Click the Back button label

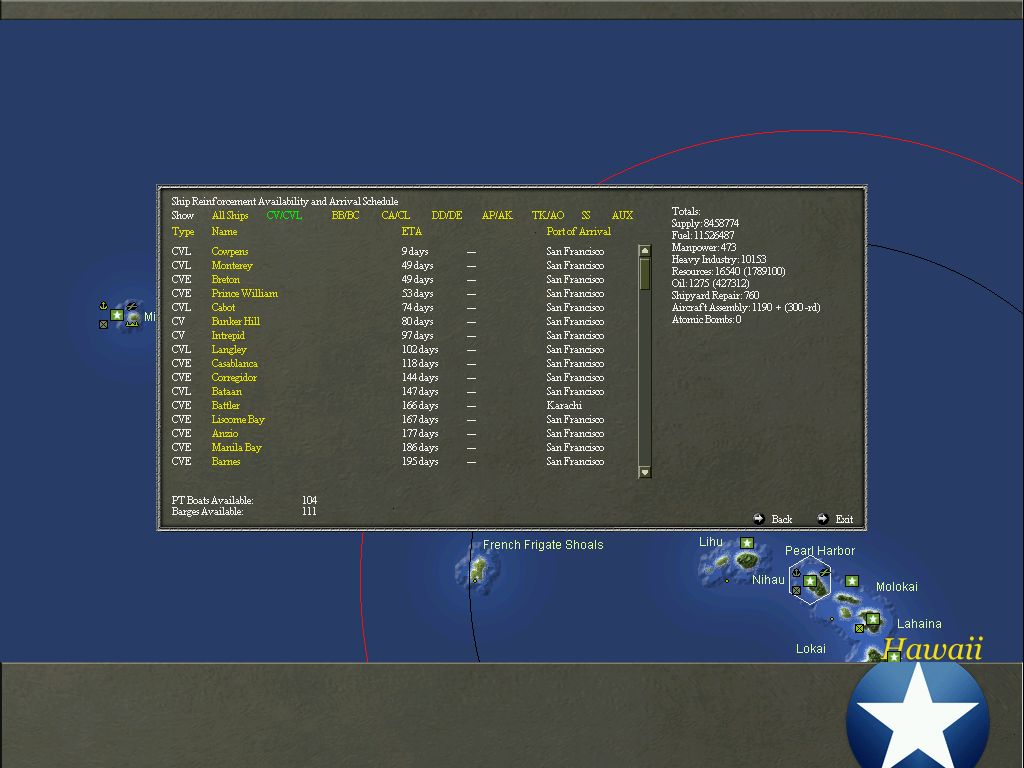[x=782, y=520]
